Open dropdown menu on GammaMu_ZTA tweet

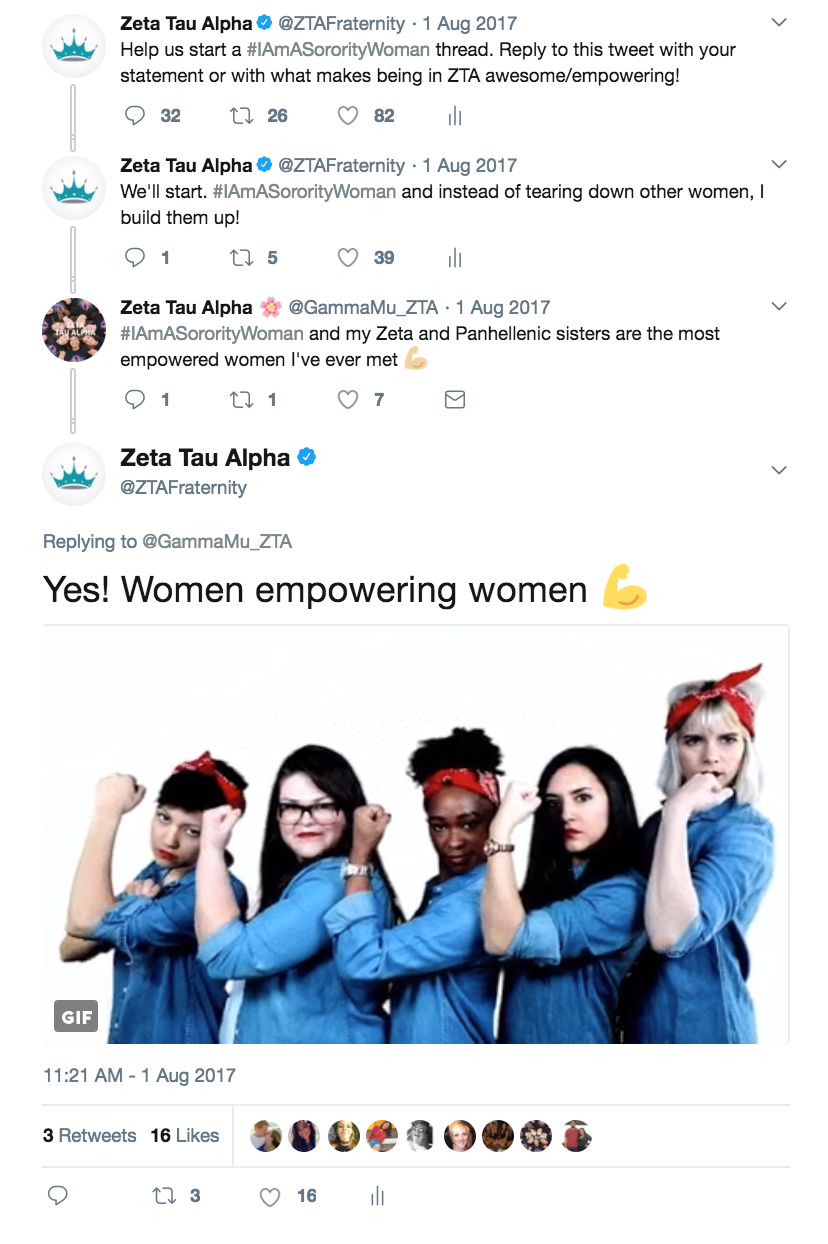pos(779,306)
